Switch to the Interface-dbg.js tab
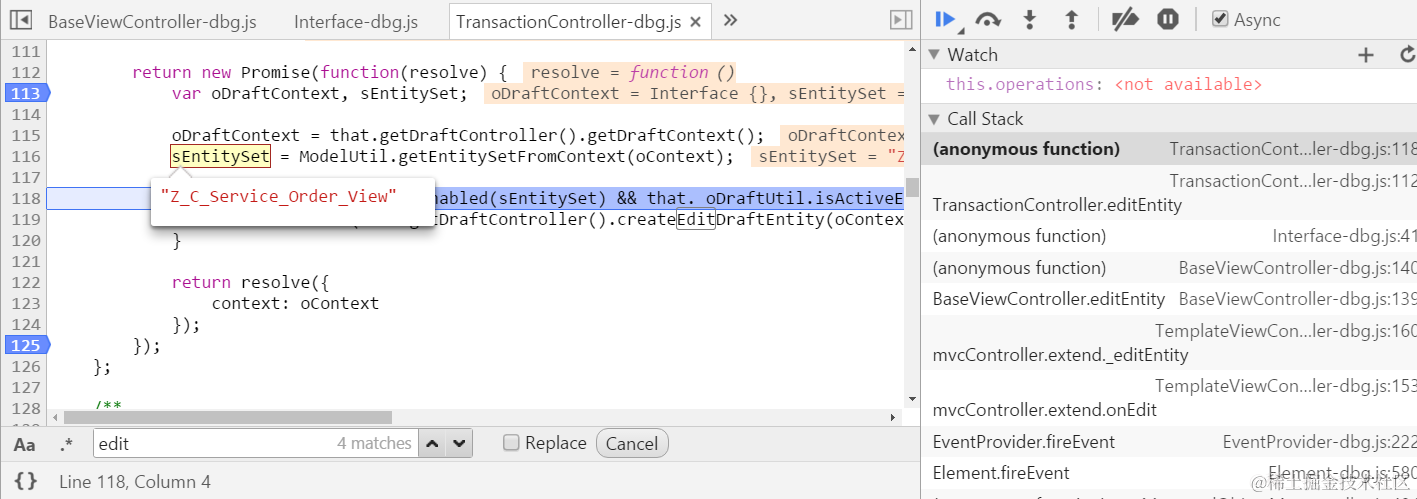Screen dimensions: 1417x499 [356, 21]
